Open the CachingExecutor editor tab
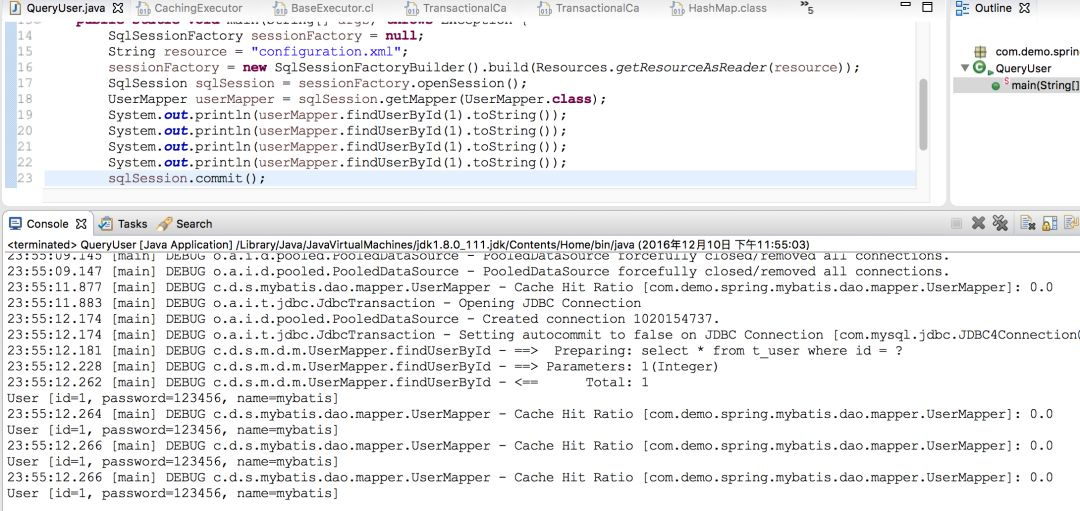1080x511 pixels. click(x=198, y=8)
